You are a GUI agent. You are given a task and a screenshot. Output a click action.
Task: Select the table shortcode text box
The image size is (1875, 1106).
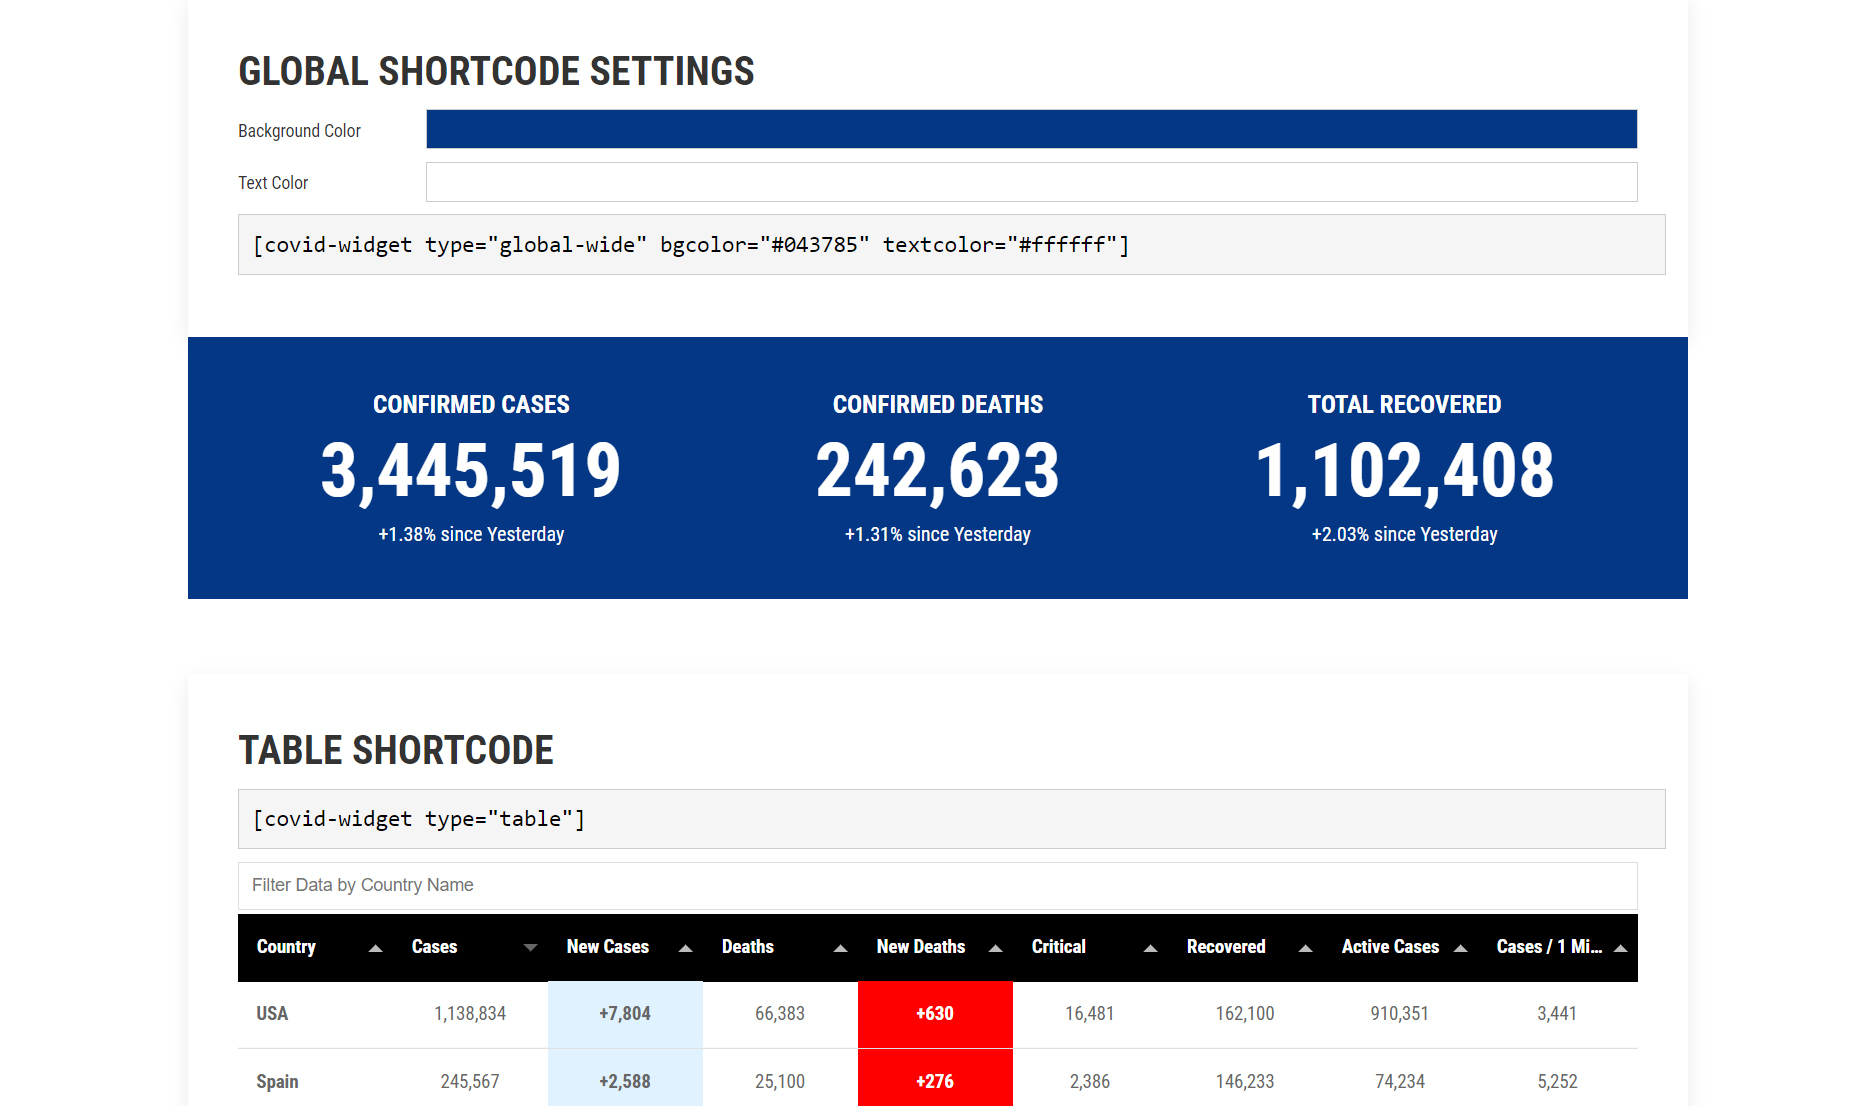[x=952, y=819]
